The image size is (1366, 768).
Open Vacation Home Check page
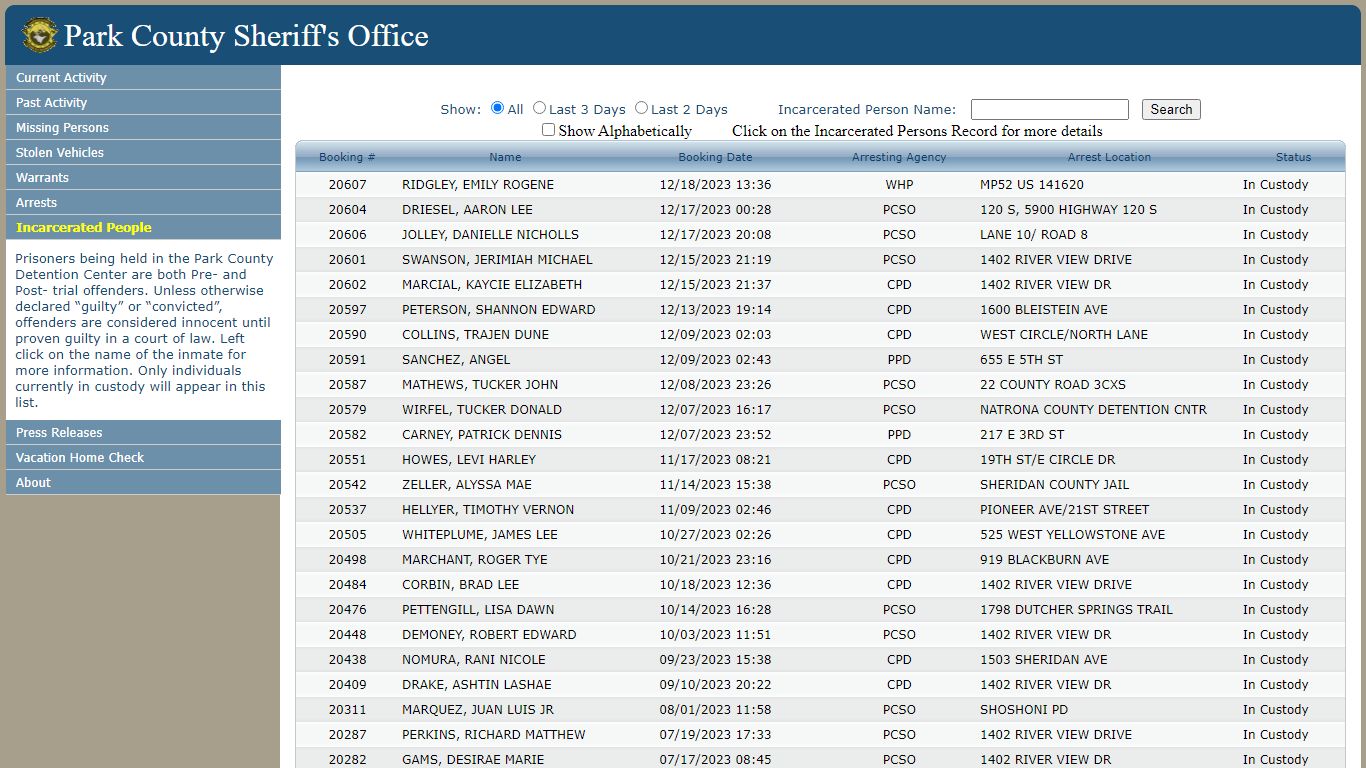143,458
